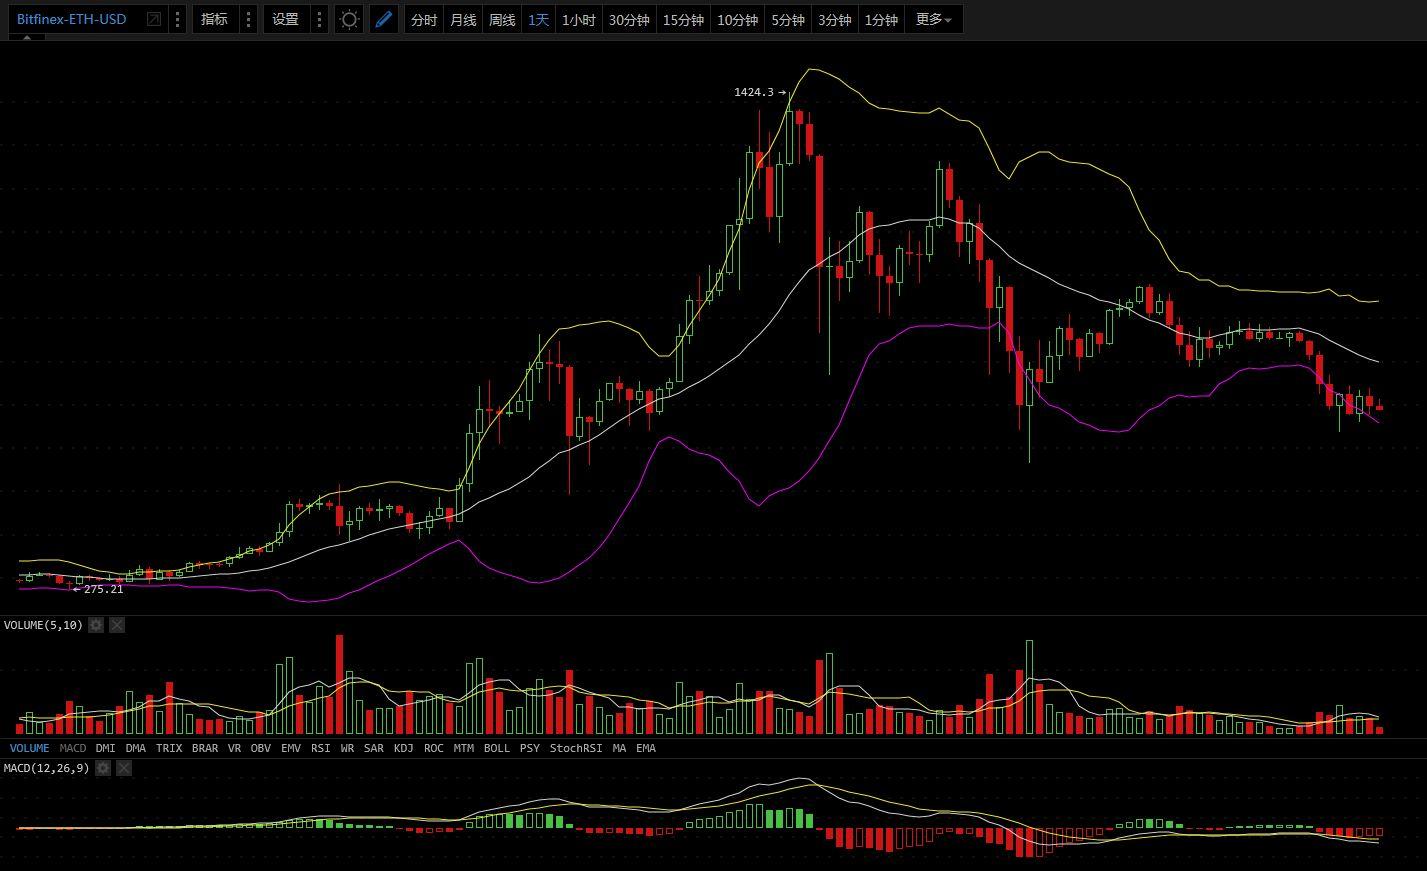This screenshot has width=1427, height=871.
Task: Click the MACD(12,26,9) panel title
Action: tap(46, 768)
